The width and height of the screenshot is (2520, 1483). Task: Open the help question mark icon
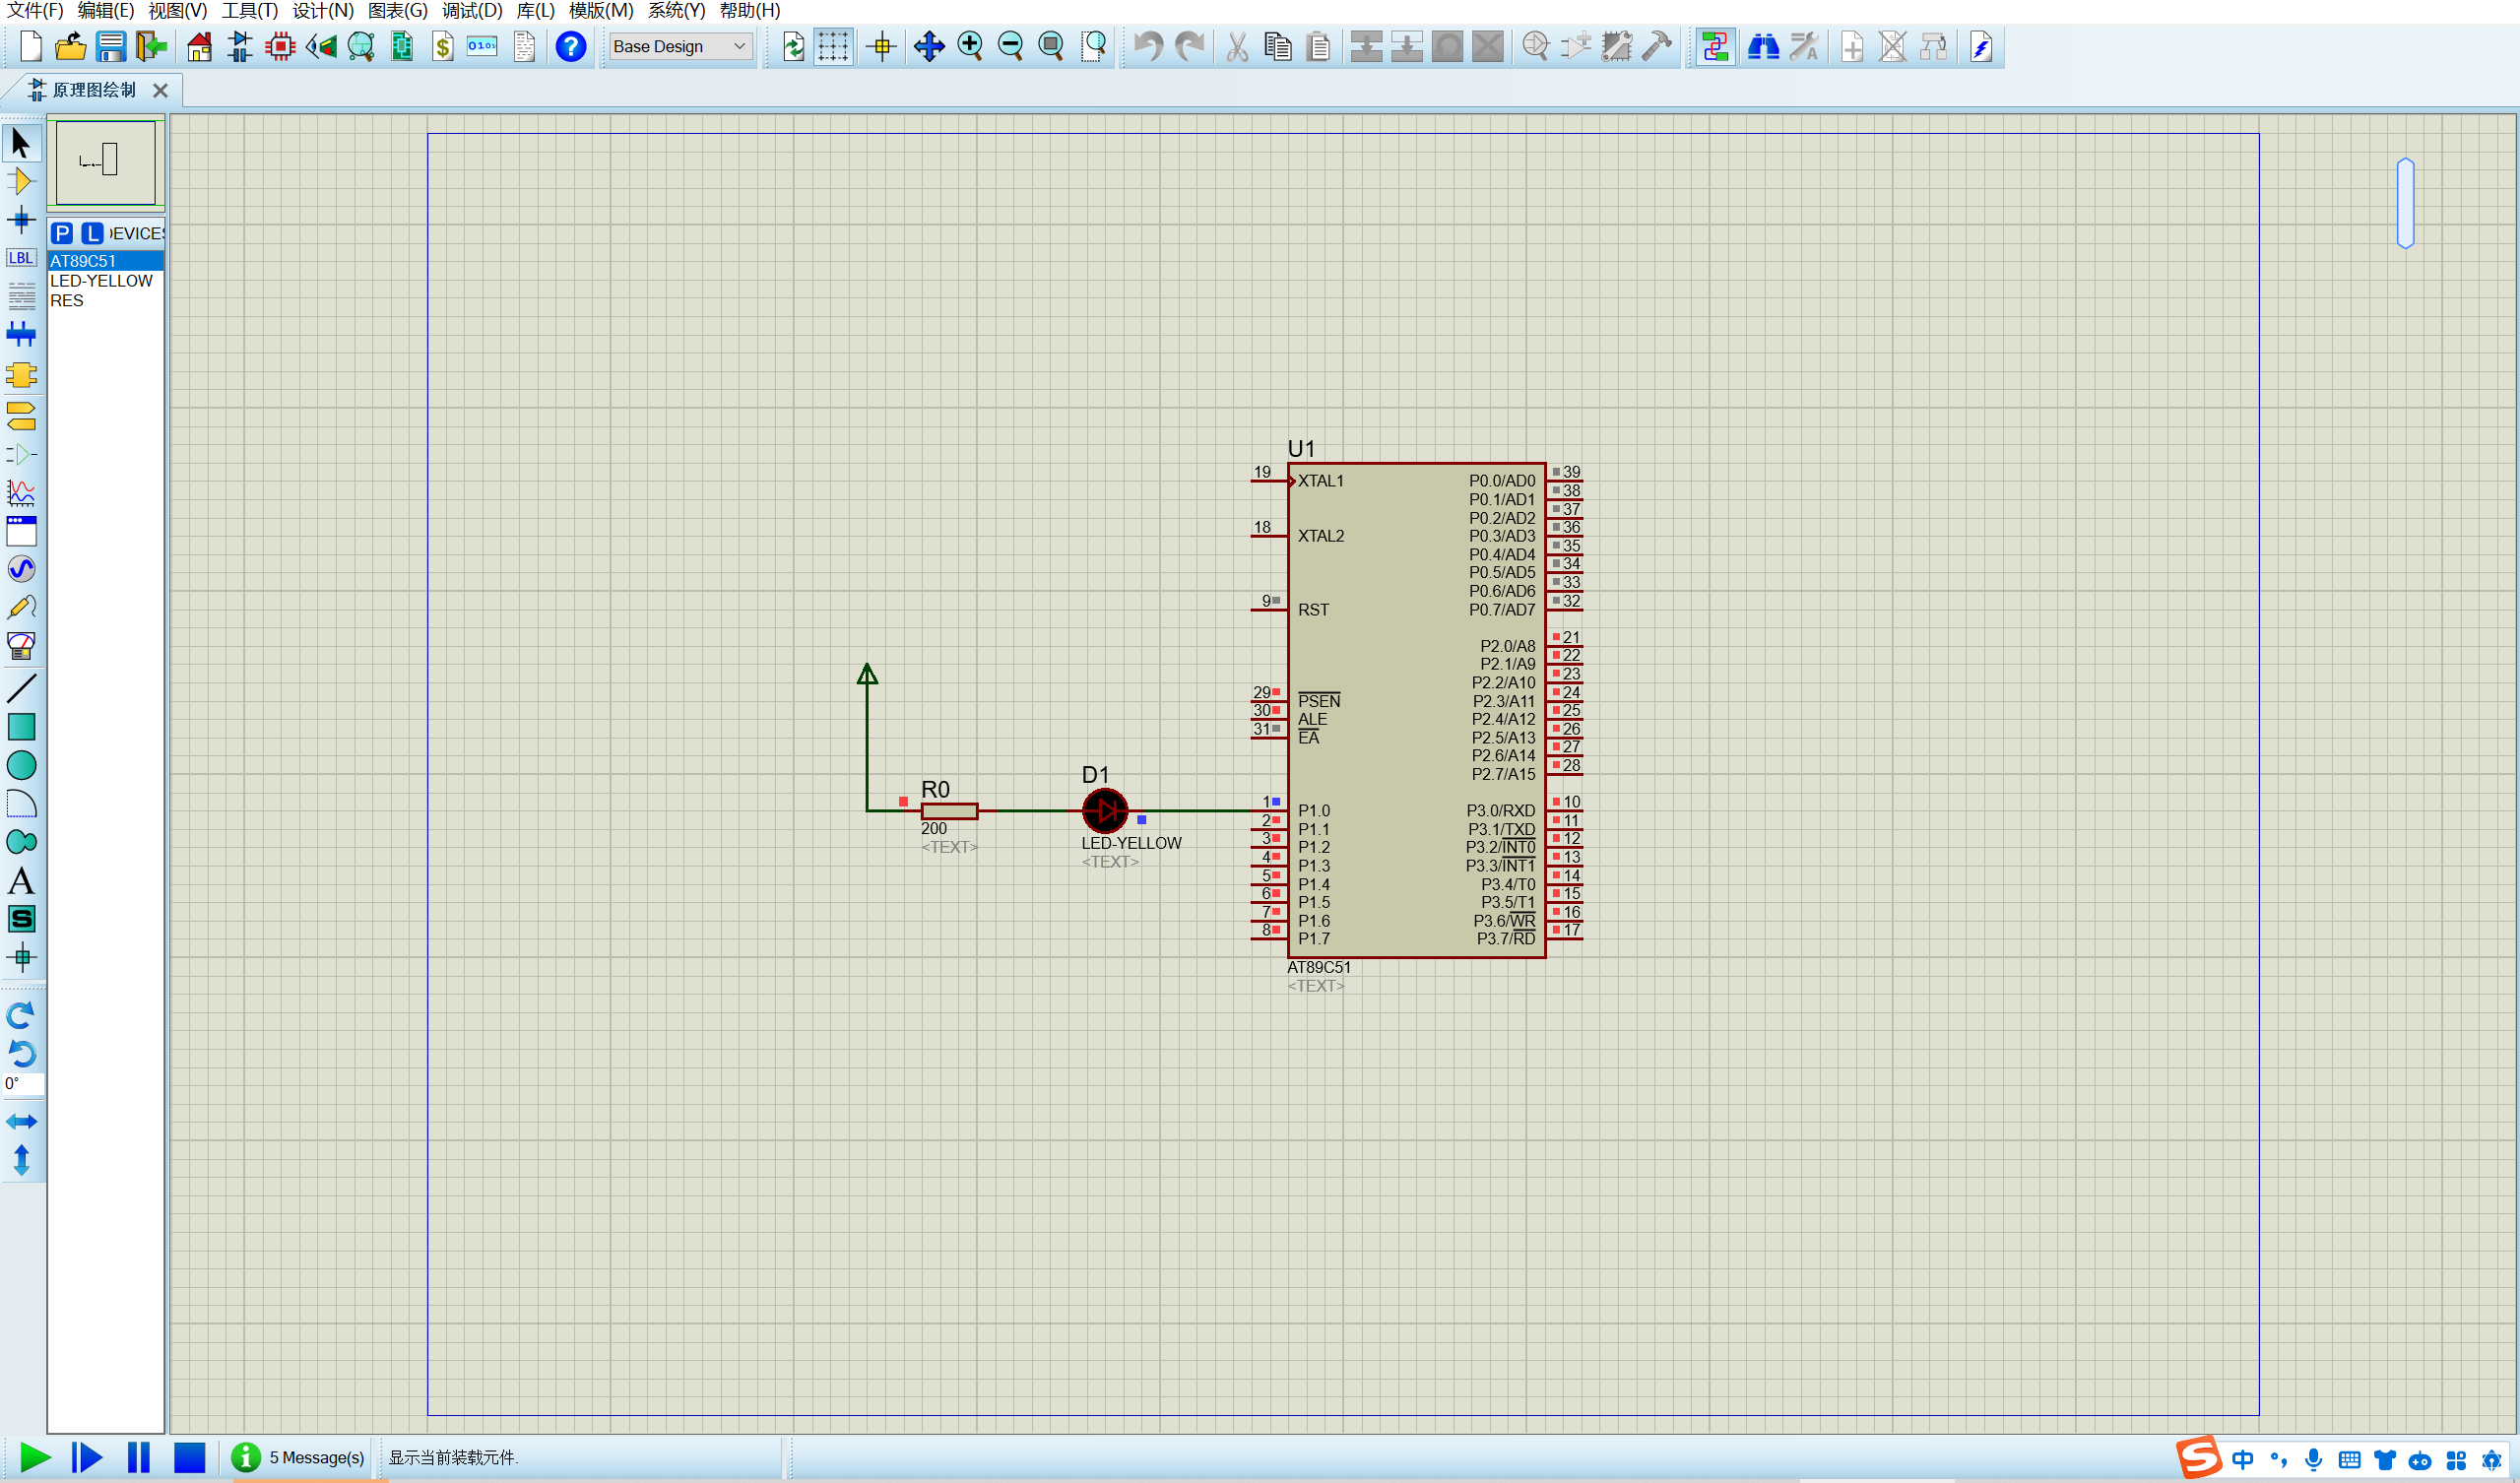pos(571,46)
